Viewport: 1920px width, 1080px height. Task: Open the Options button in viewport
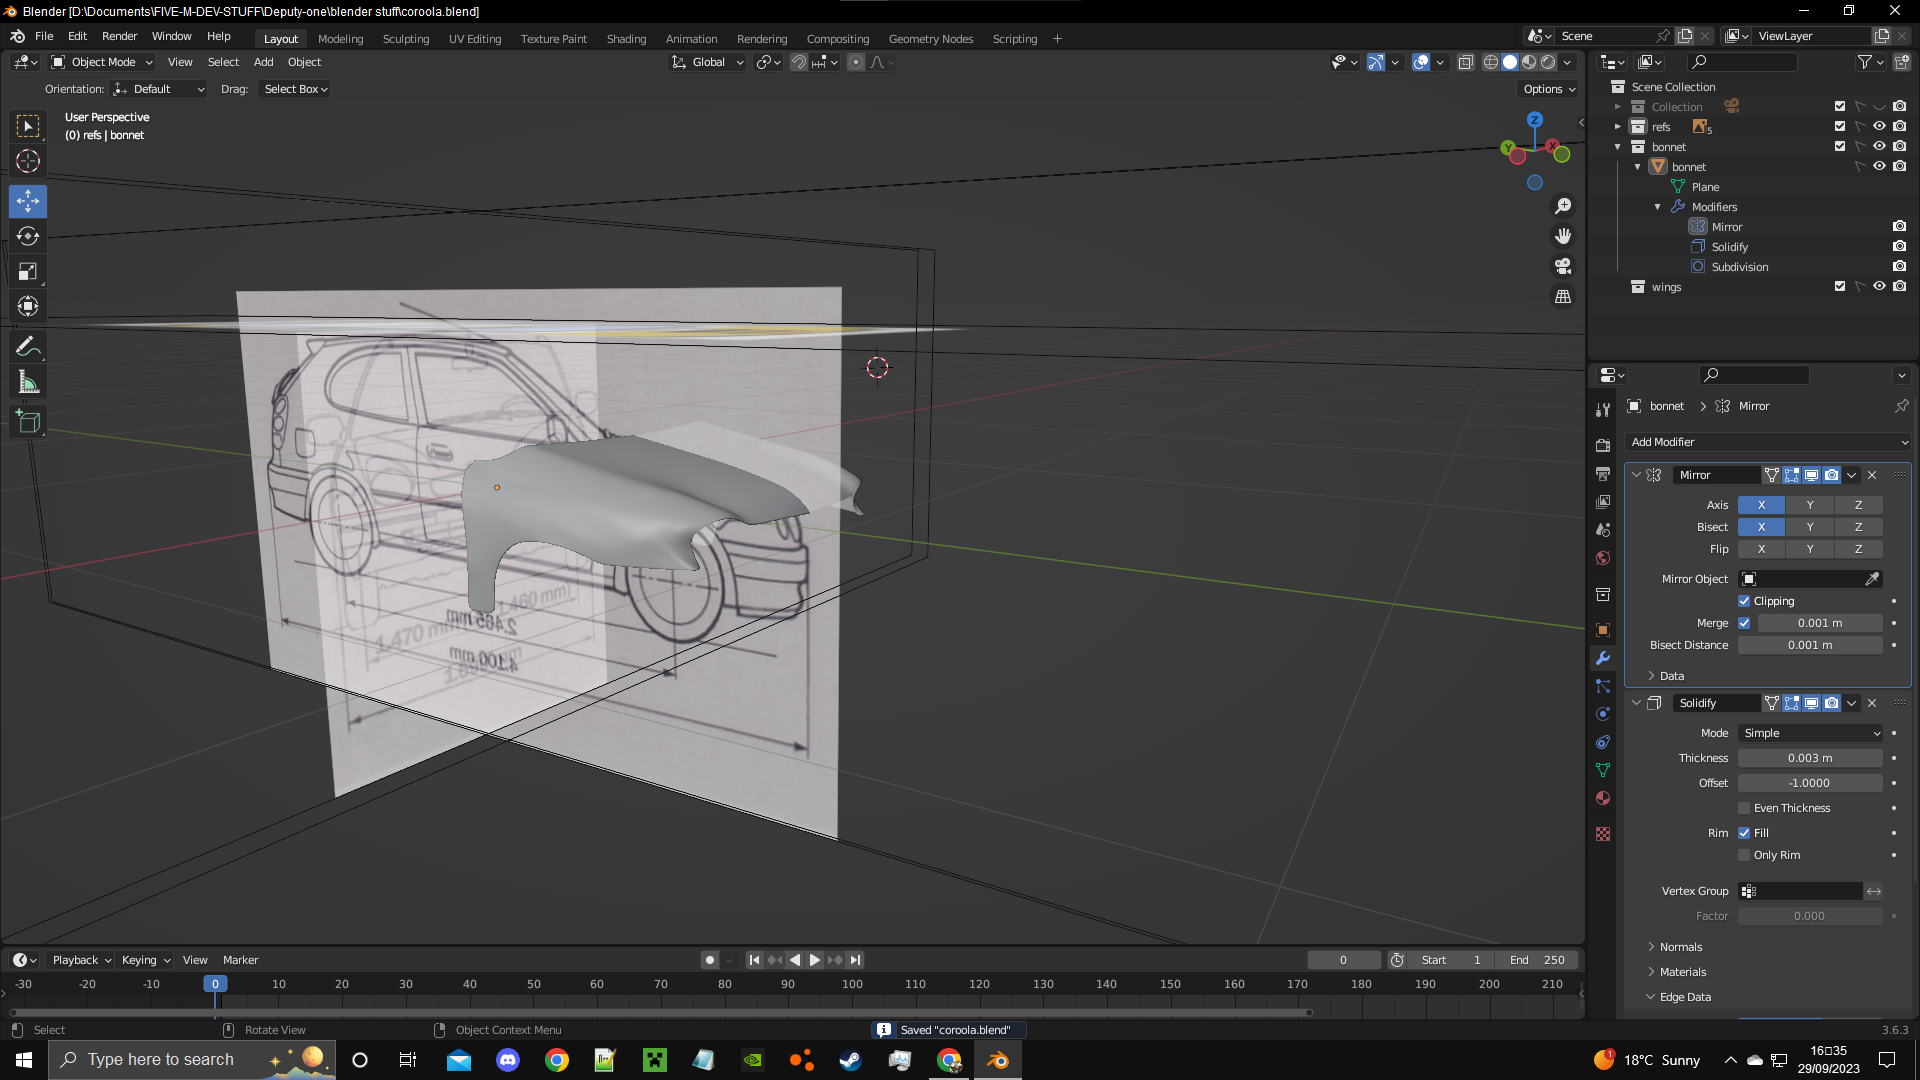coord(1548,89)
